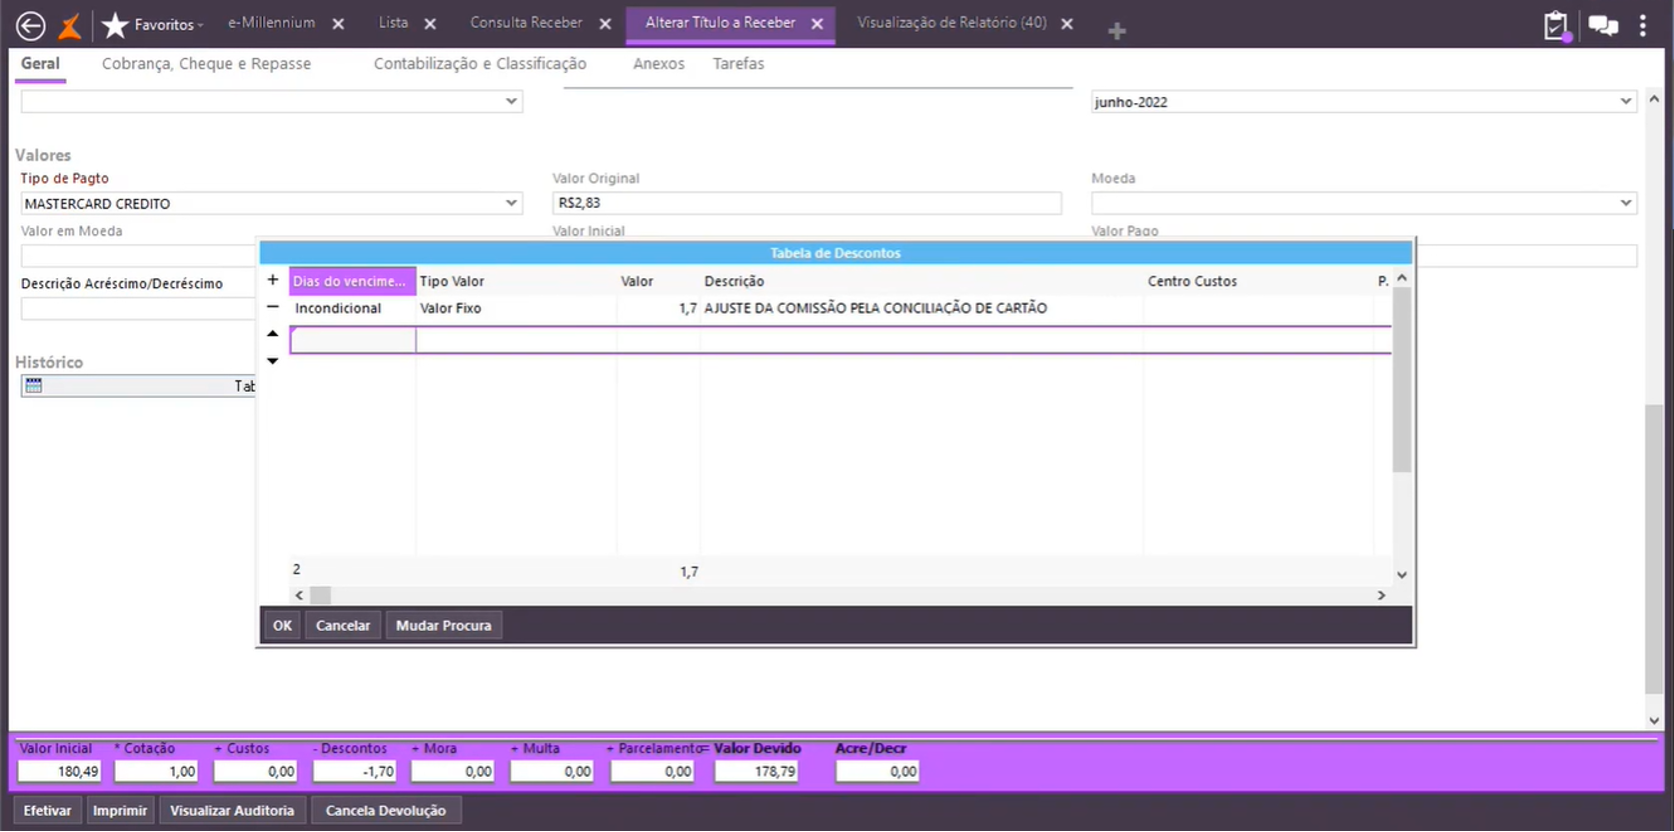This screenshot has height=832, width=1674.
Task: Open Contabilização e Classificação tab
Action: [480, 64]
